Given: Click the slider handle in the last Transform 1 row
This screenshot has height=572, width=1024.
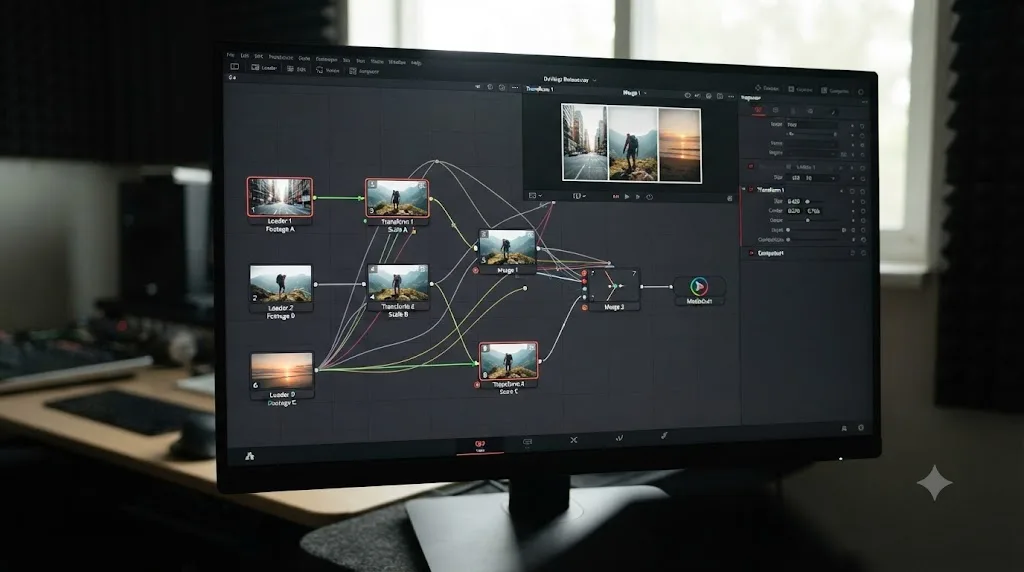Looking at the screenshot, I should [788, 240].
